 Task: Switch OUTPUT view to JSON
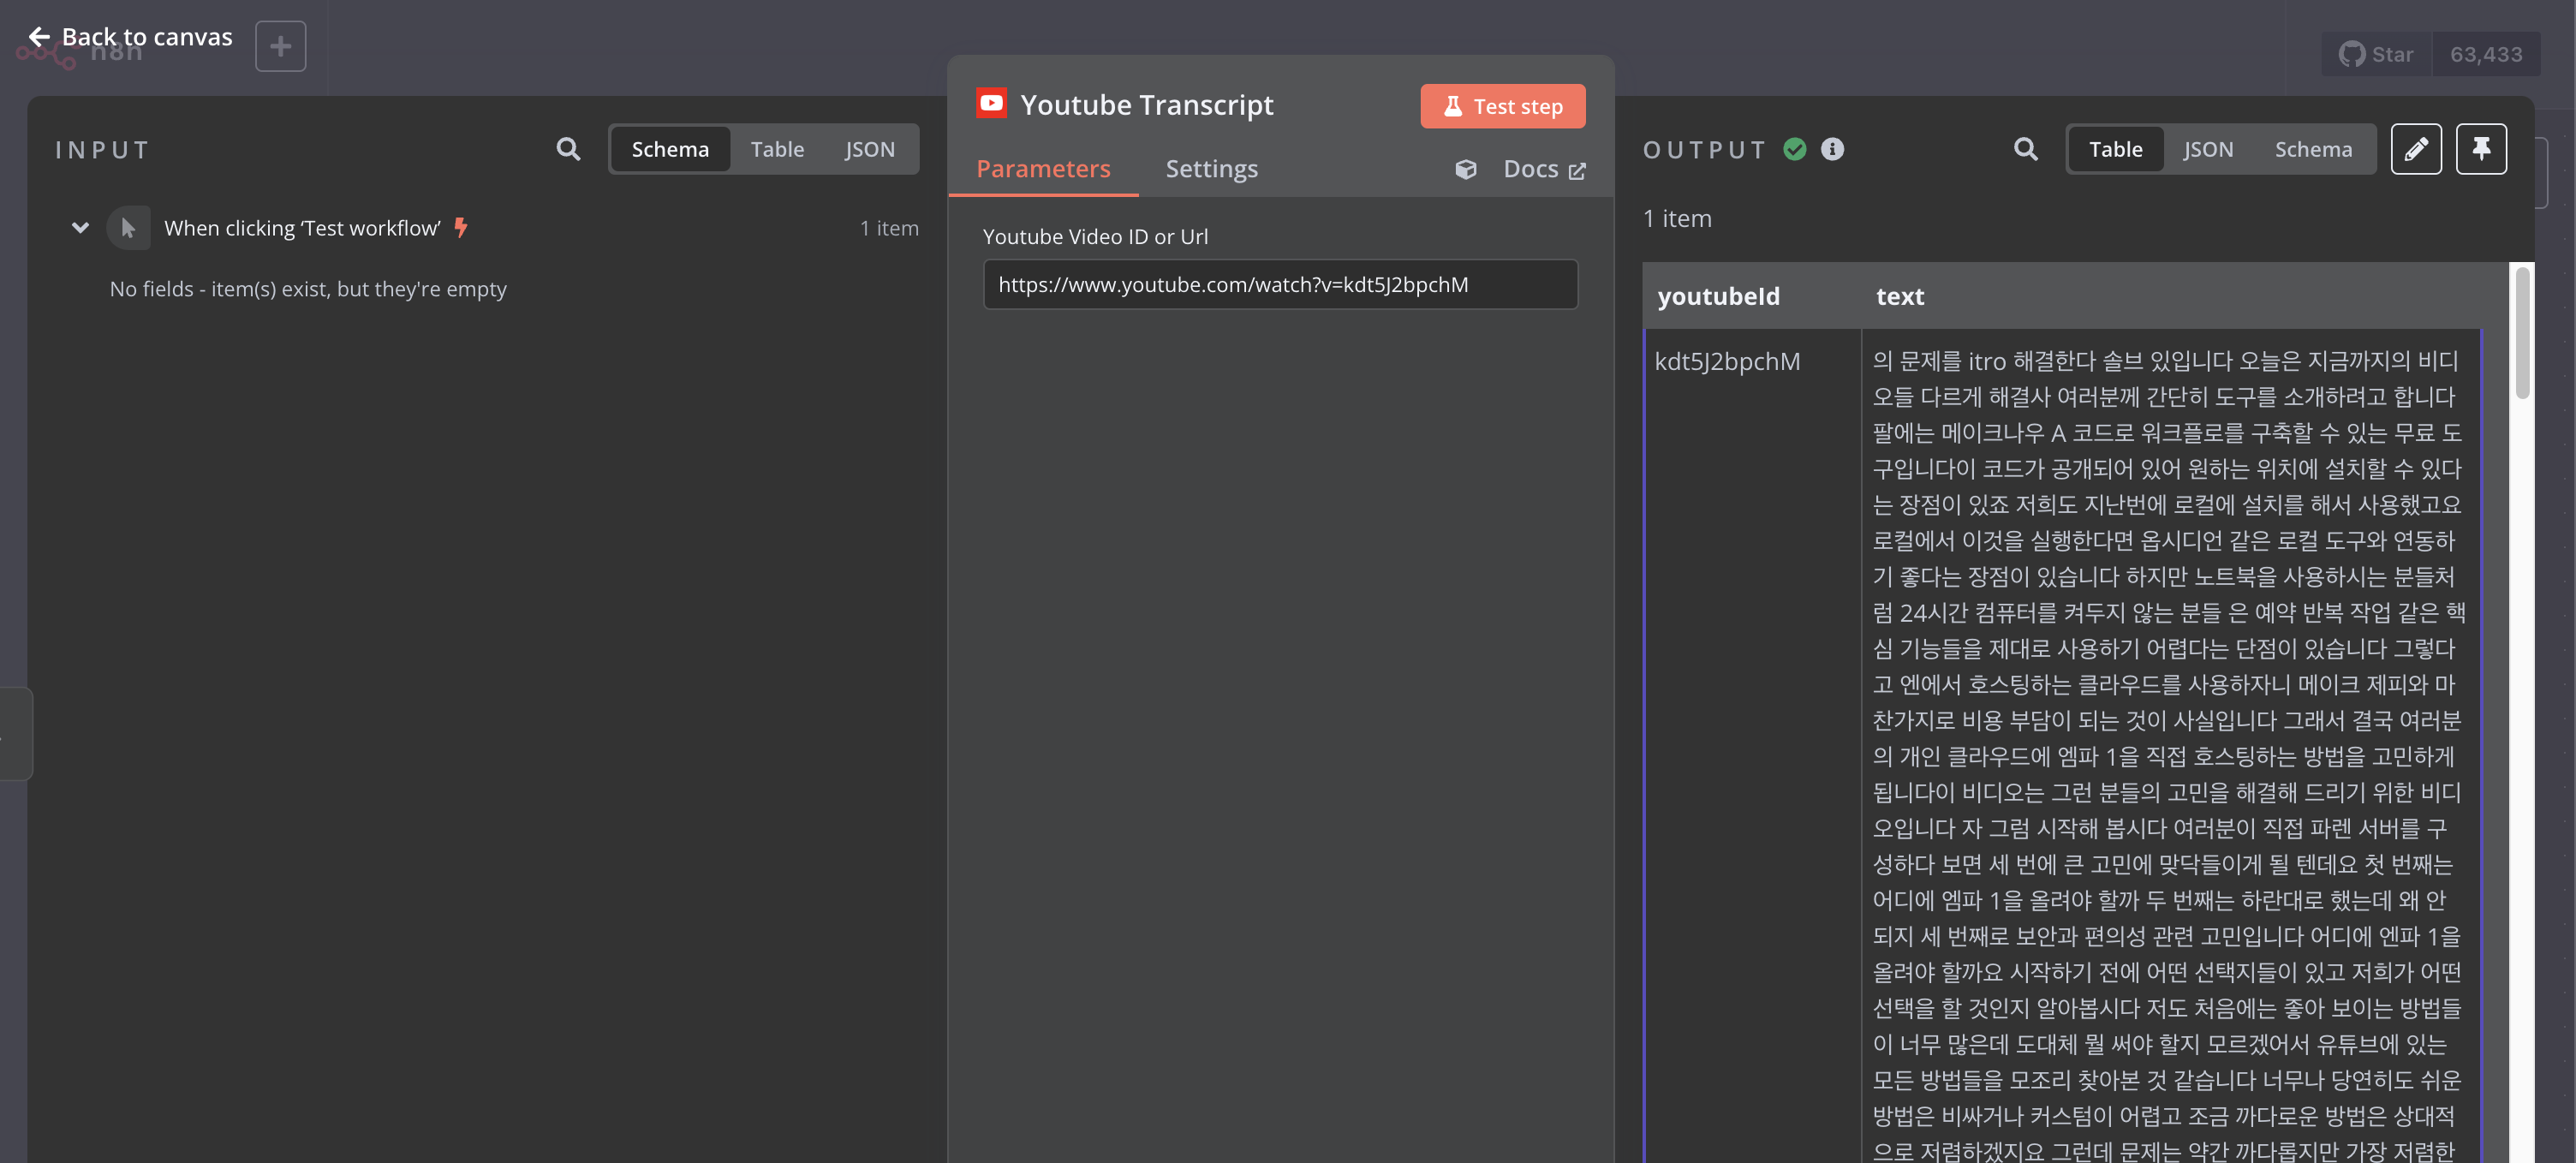click(2207, 149)
